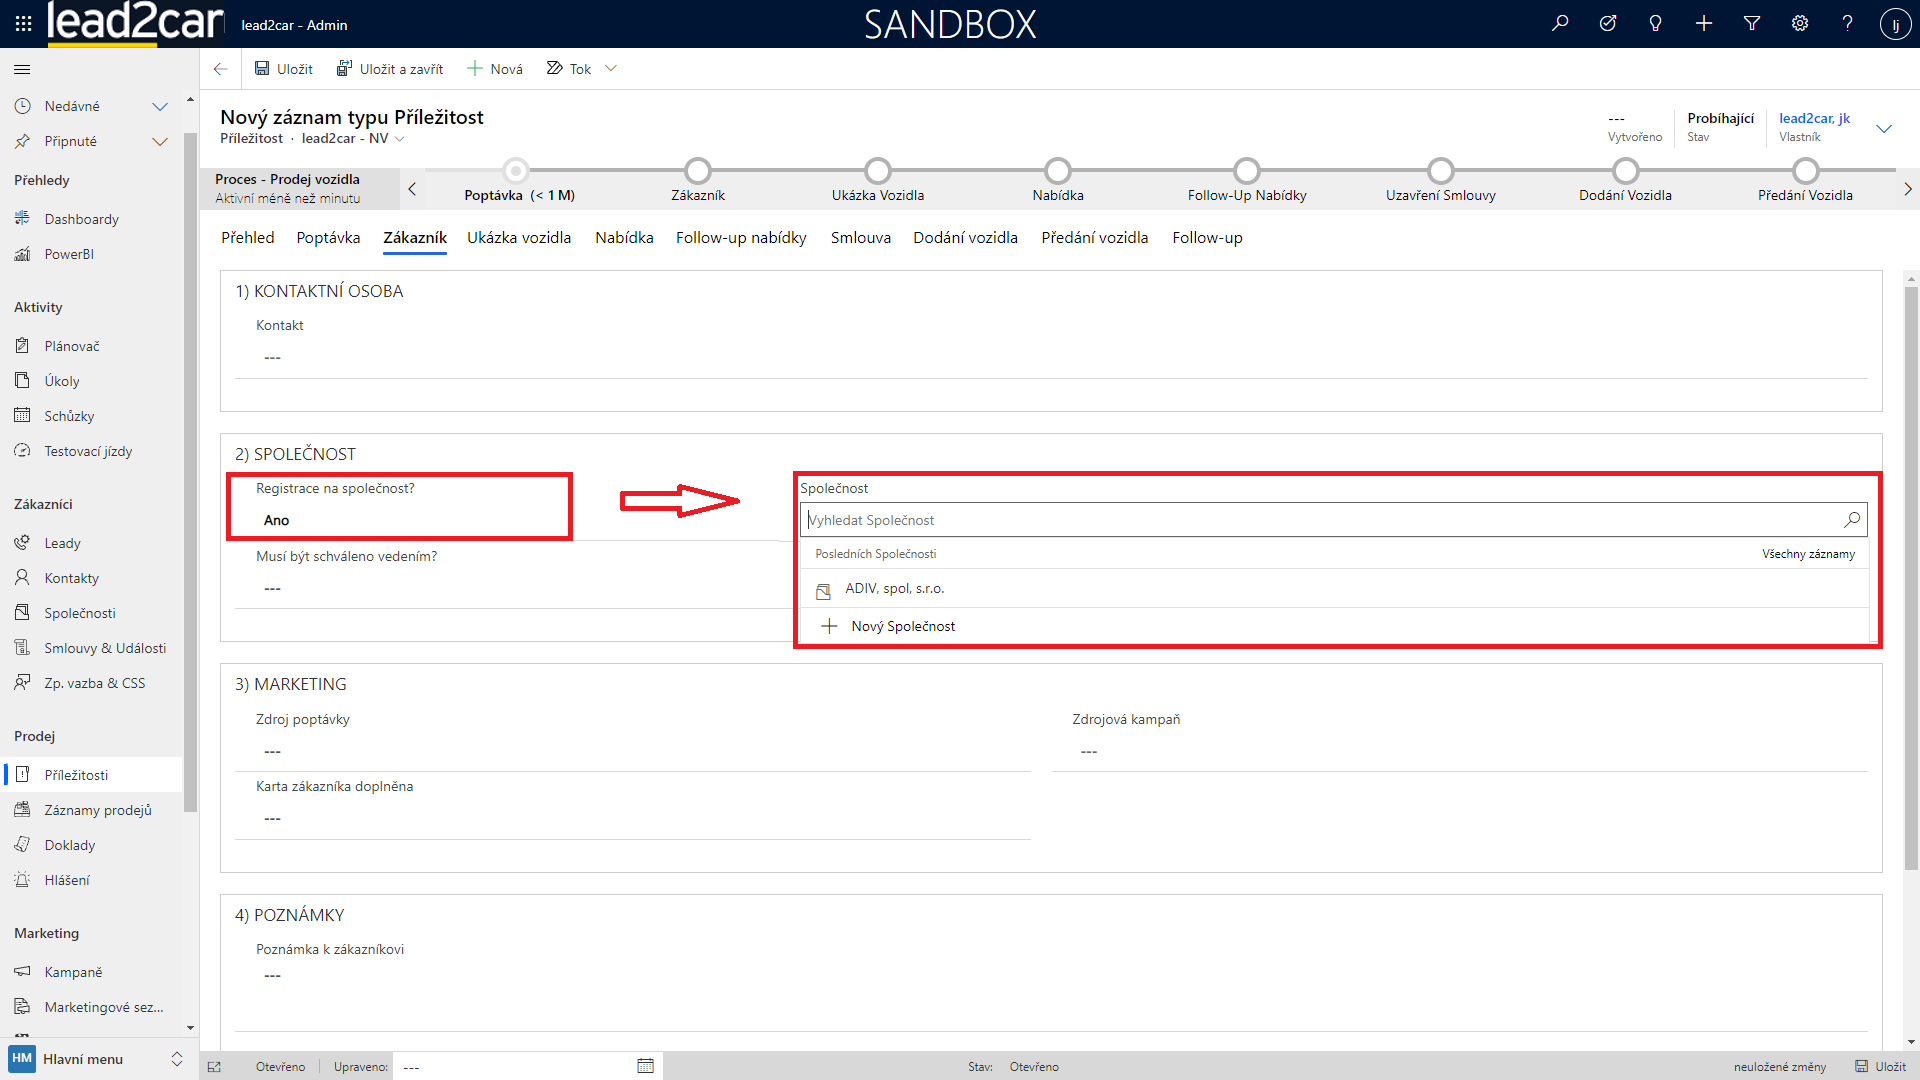Expand the Připnuté section chevron

tap(159, 141)
